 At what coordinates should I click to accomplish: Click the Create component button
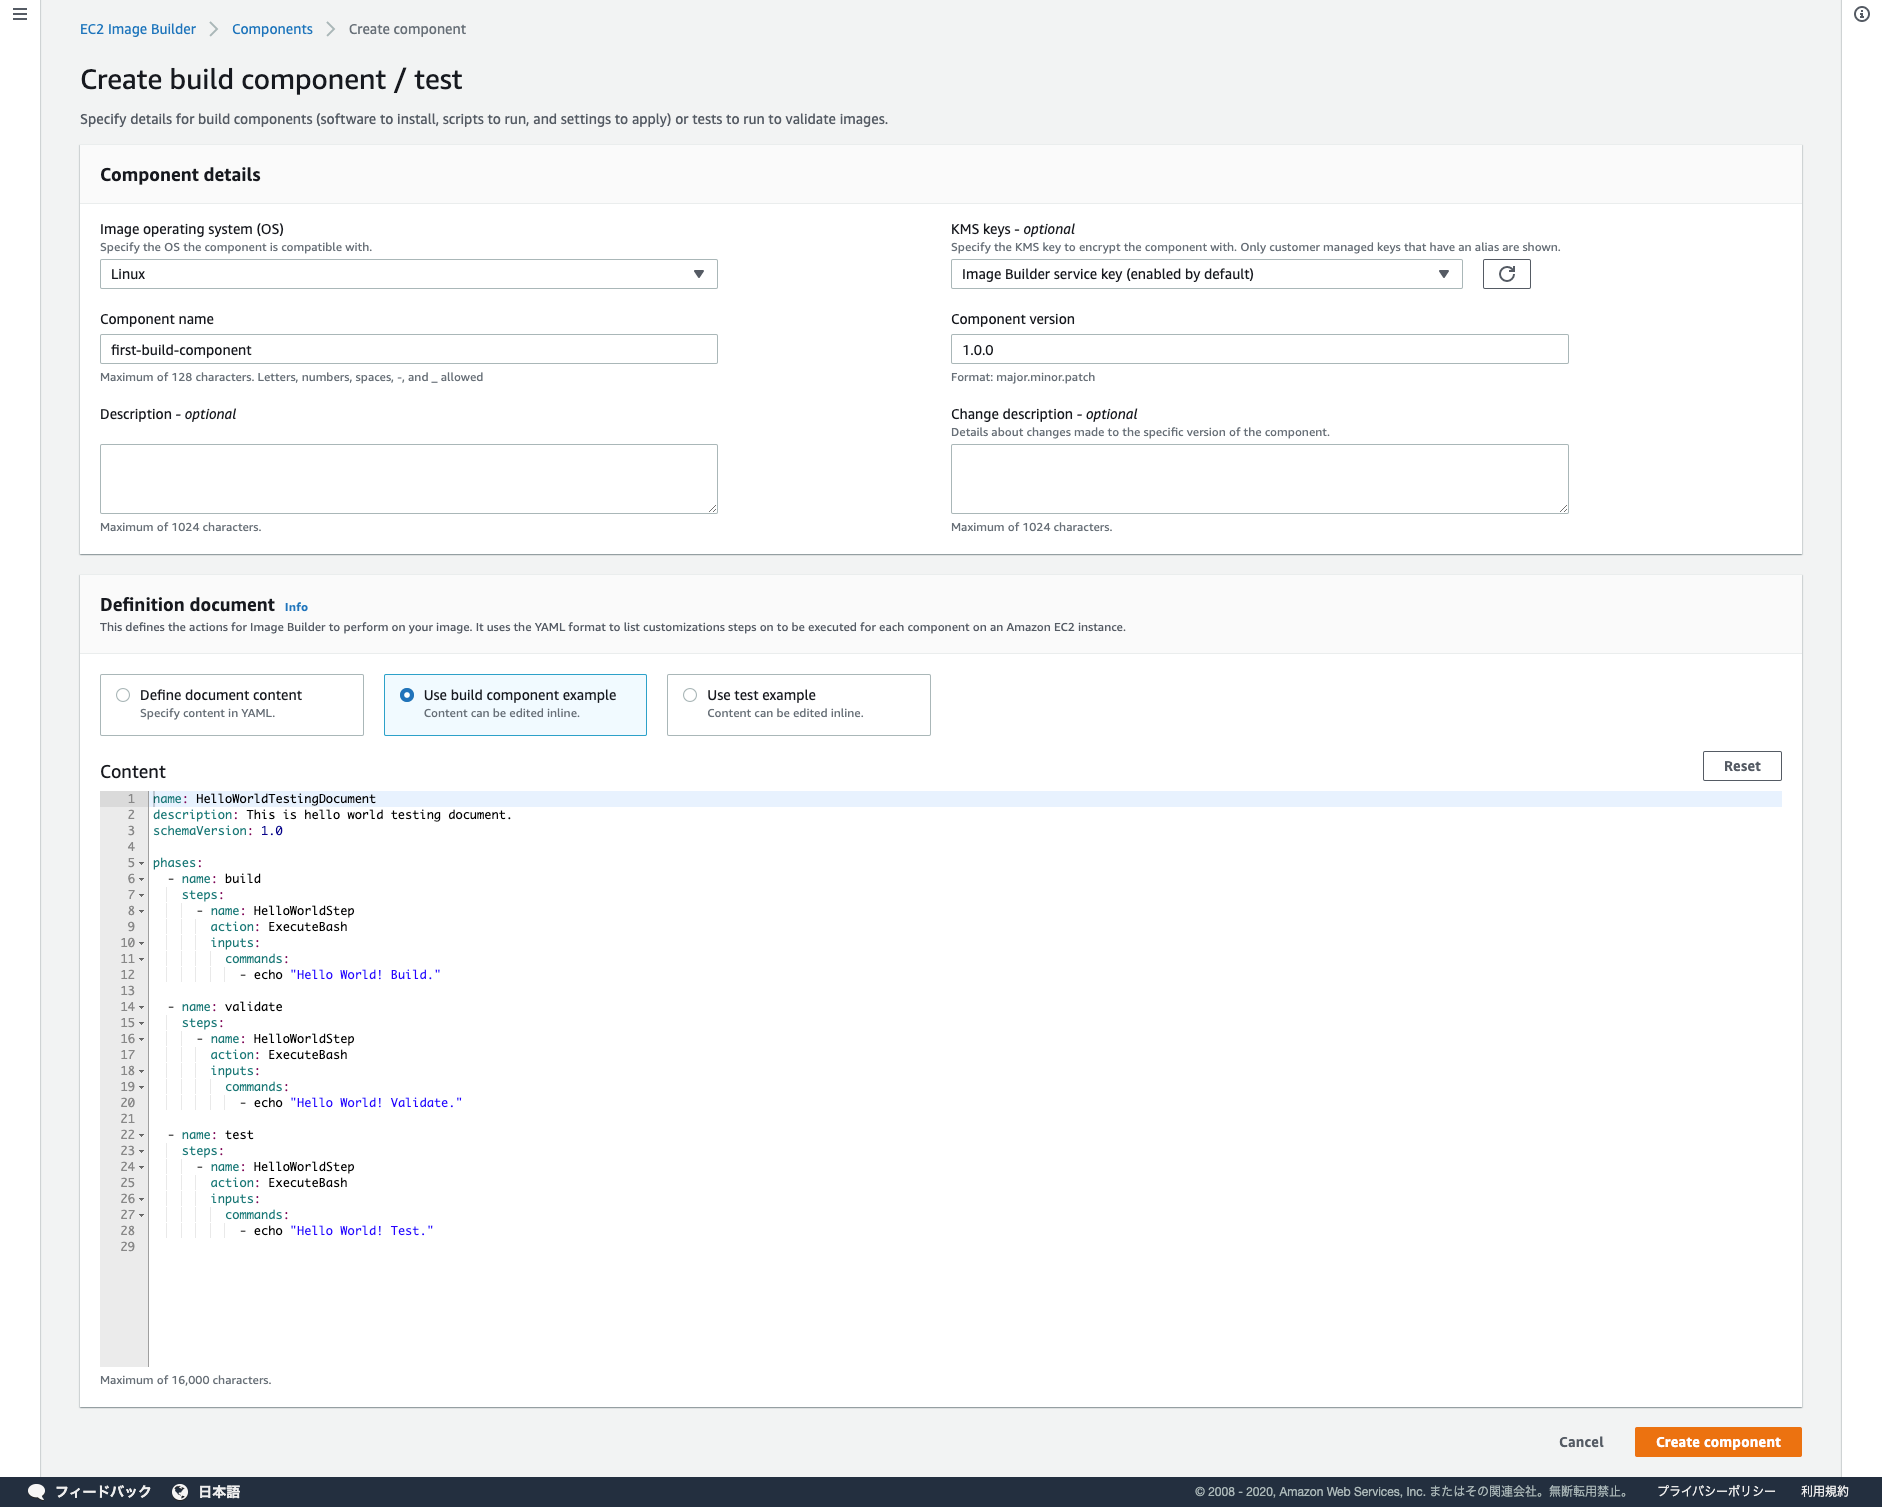[x=1717, y=1441]
